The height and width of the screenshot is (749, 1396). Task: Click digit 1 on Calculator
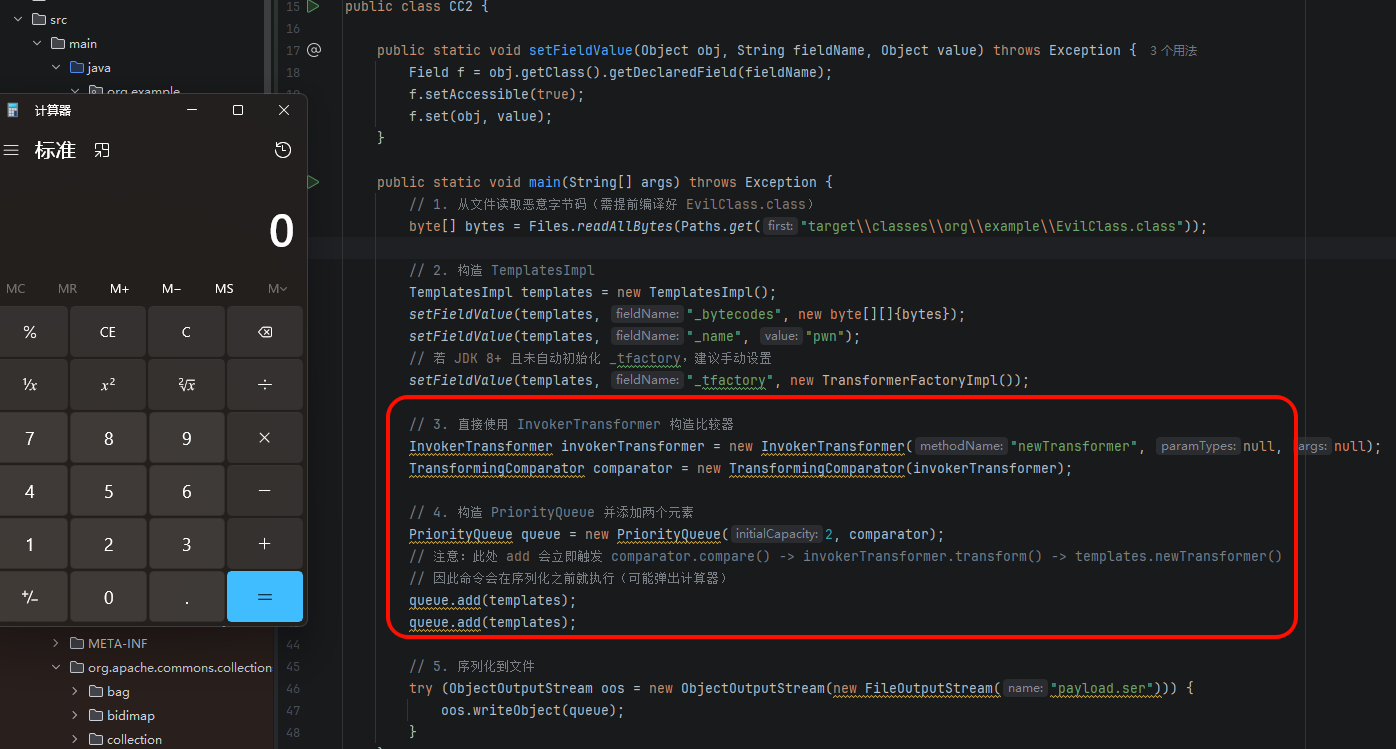[x=30, y=544]
